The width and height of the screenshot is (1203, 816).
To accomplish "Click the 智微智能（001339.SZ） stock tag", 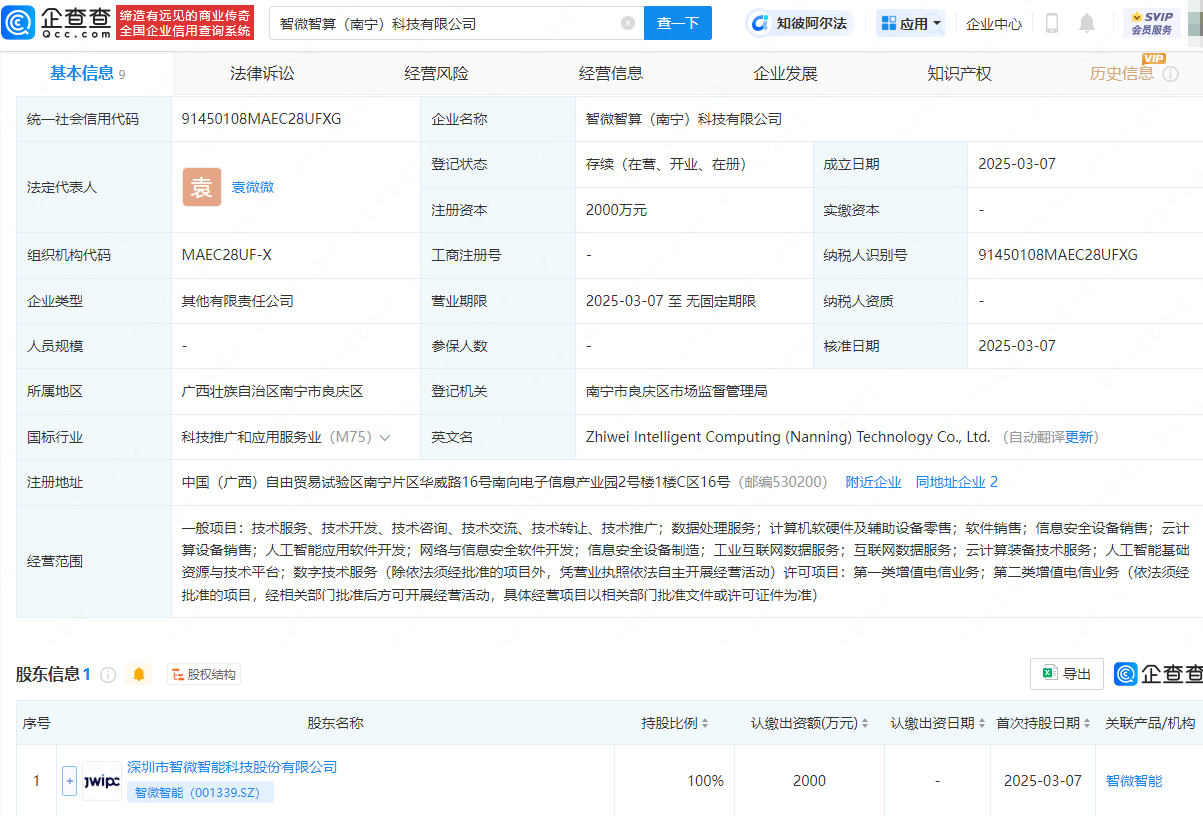I will tap(200, 792).
